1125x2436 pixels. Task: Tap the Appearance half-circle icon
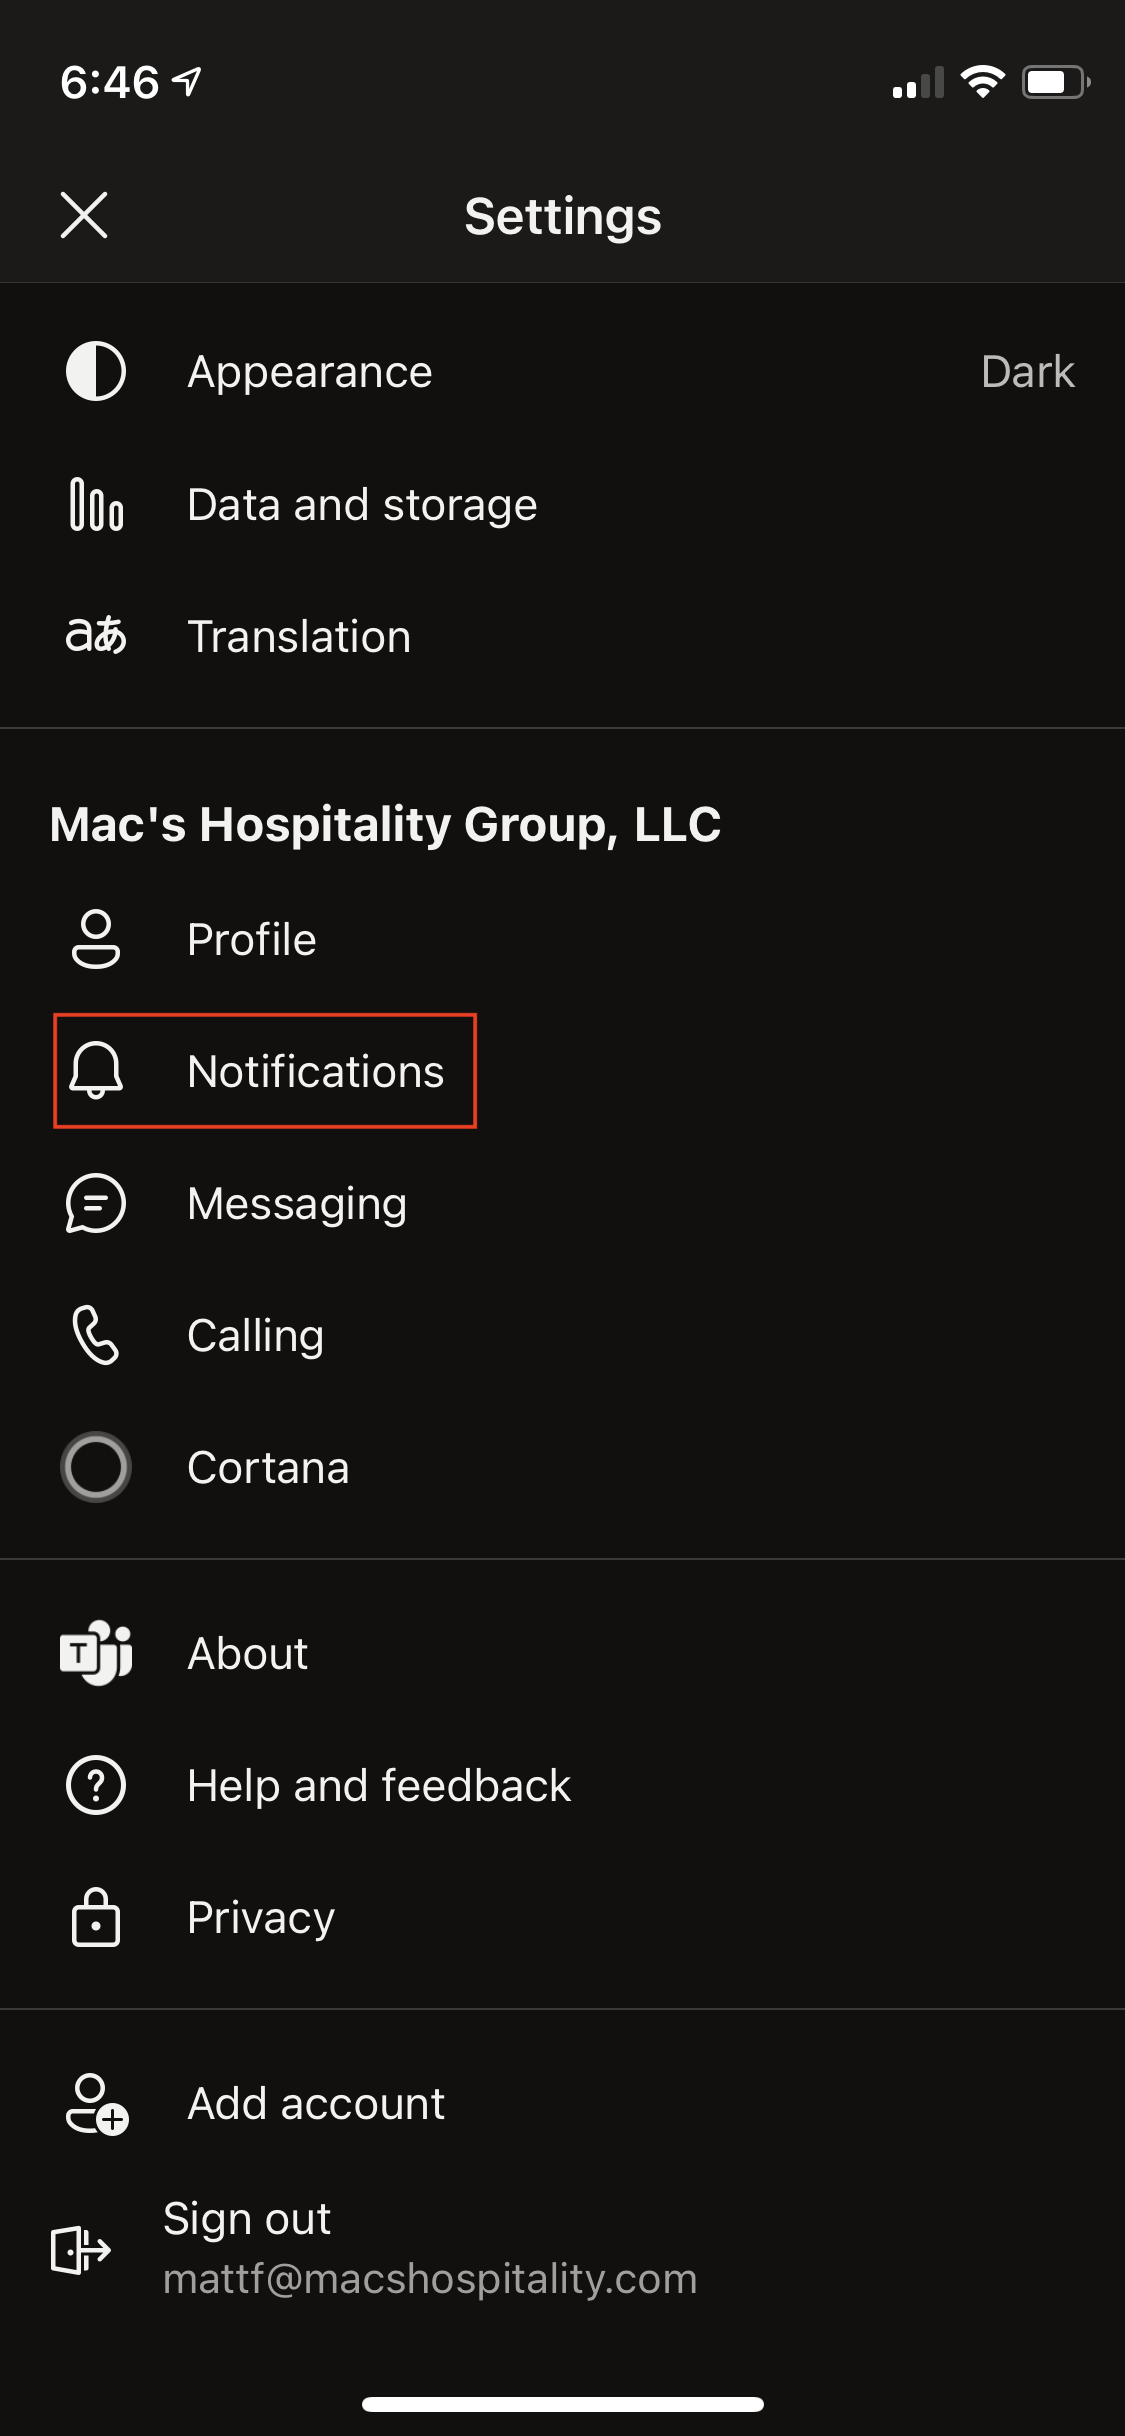(x=96, y=371)
